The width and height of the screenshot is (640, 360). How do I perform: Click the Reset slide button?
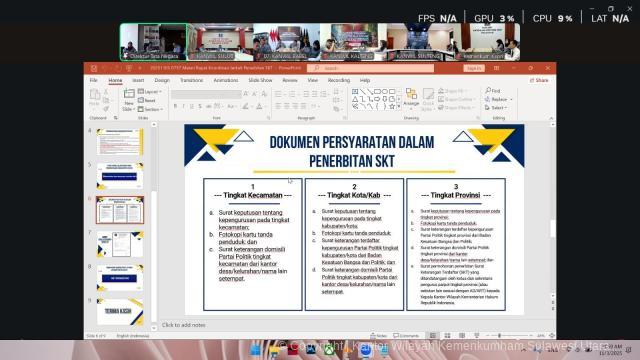(x=147, y=100)
